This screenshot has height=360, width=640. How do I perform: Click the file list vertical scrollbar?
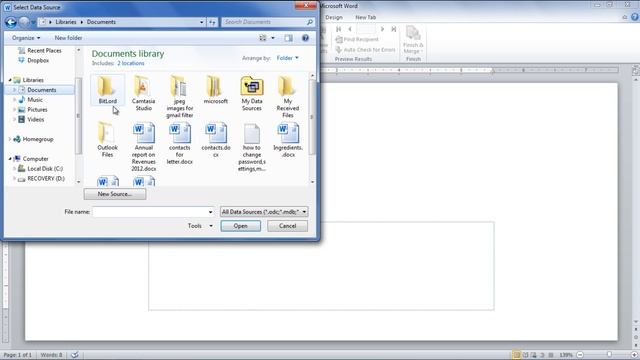click(313, 117)
